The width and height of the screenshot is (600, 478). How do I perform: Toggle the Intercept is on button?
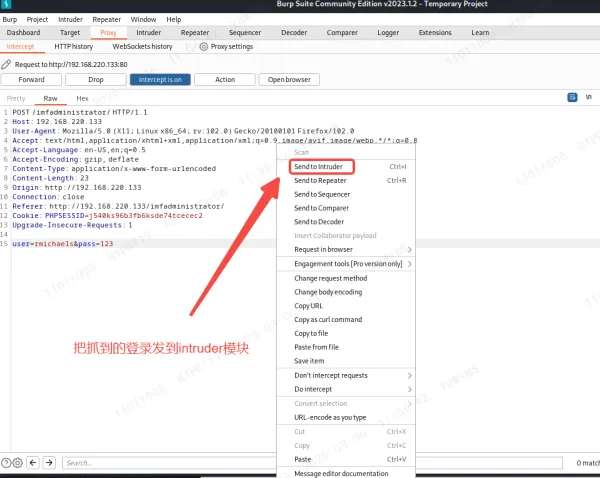(160, 80)
